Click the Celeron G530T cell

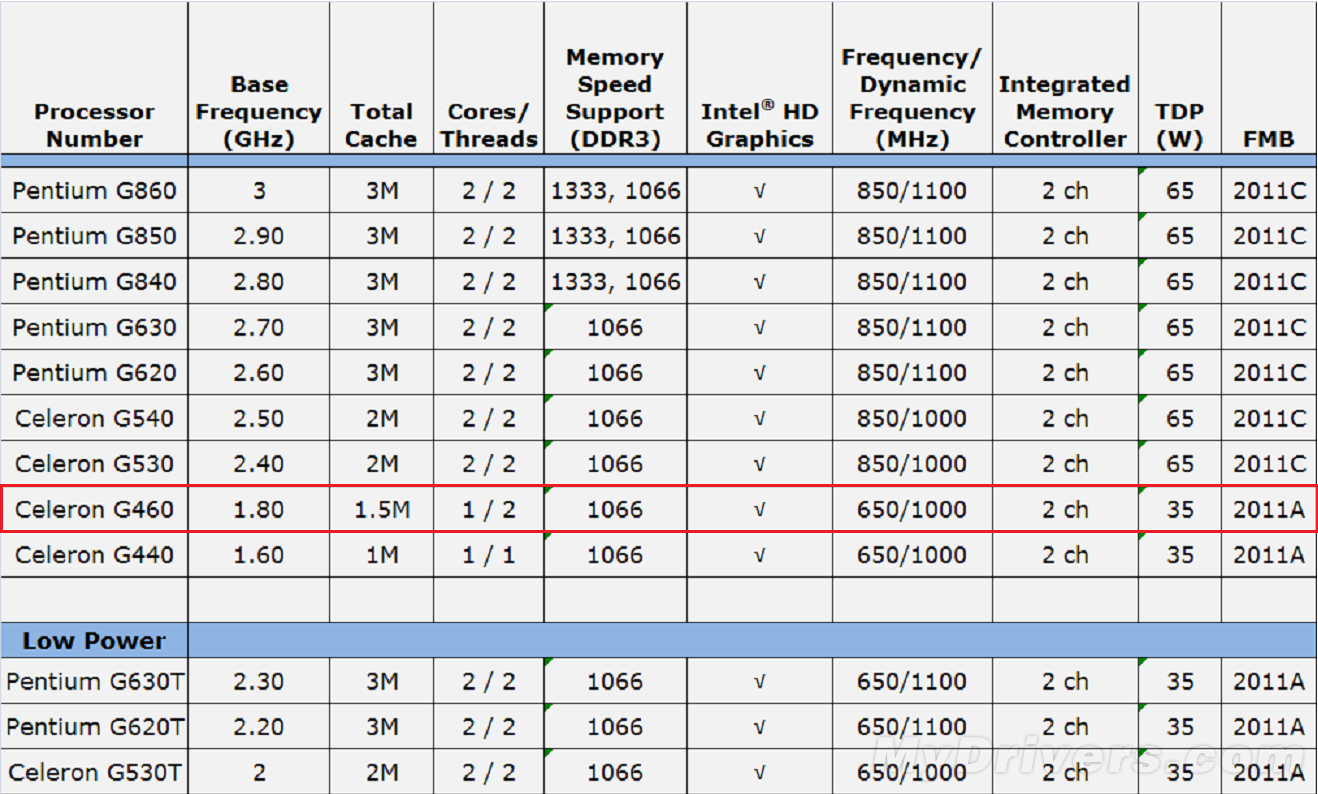coord(94,772)
